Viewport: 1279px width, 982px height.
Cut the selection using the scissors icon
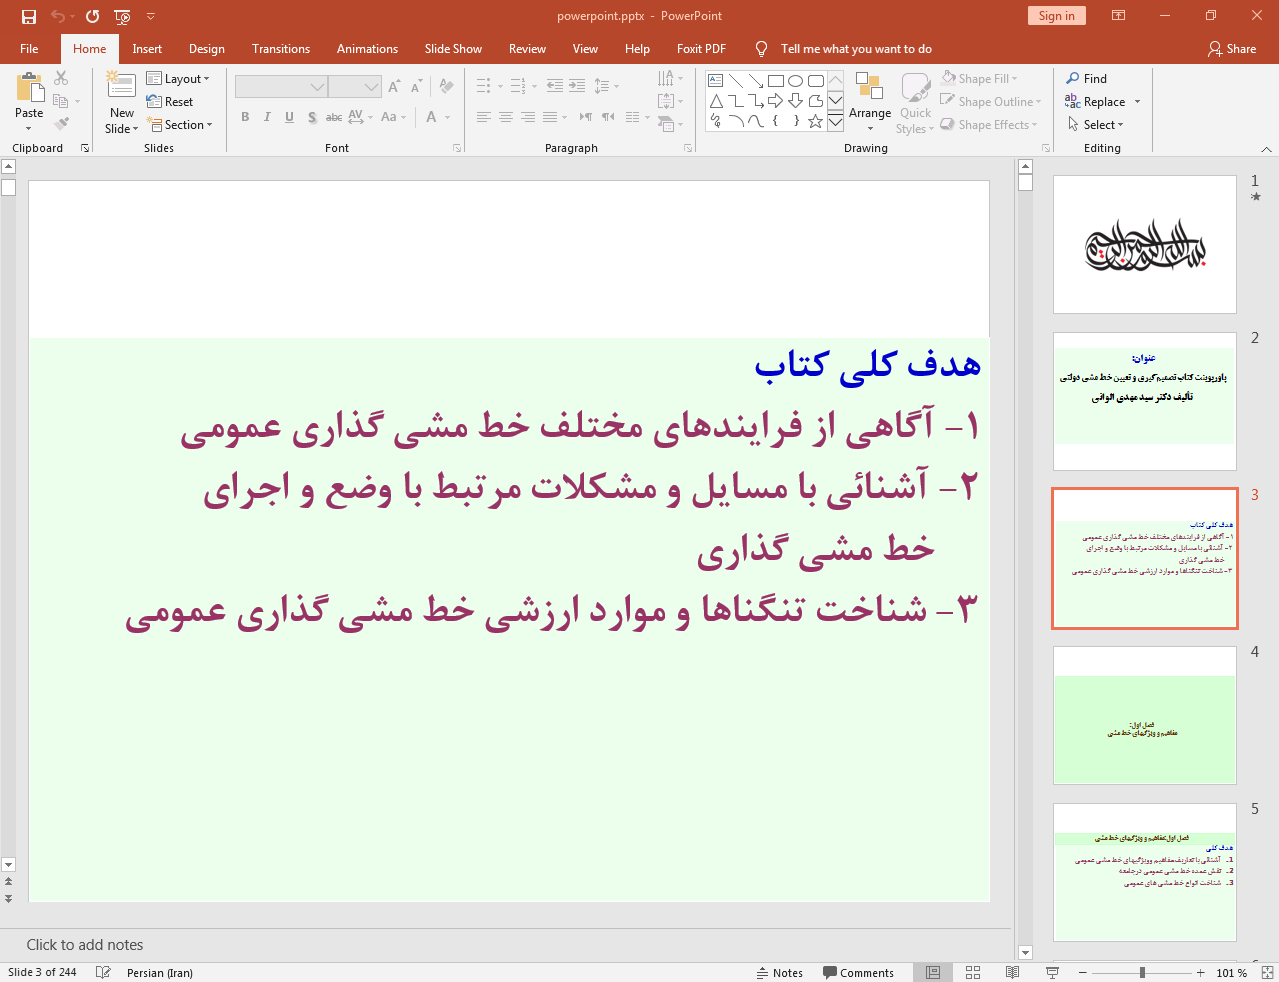(61, 78)
